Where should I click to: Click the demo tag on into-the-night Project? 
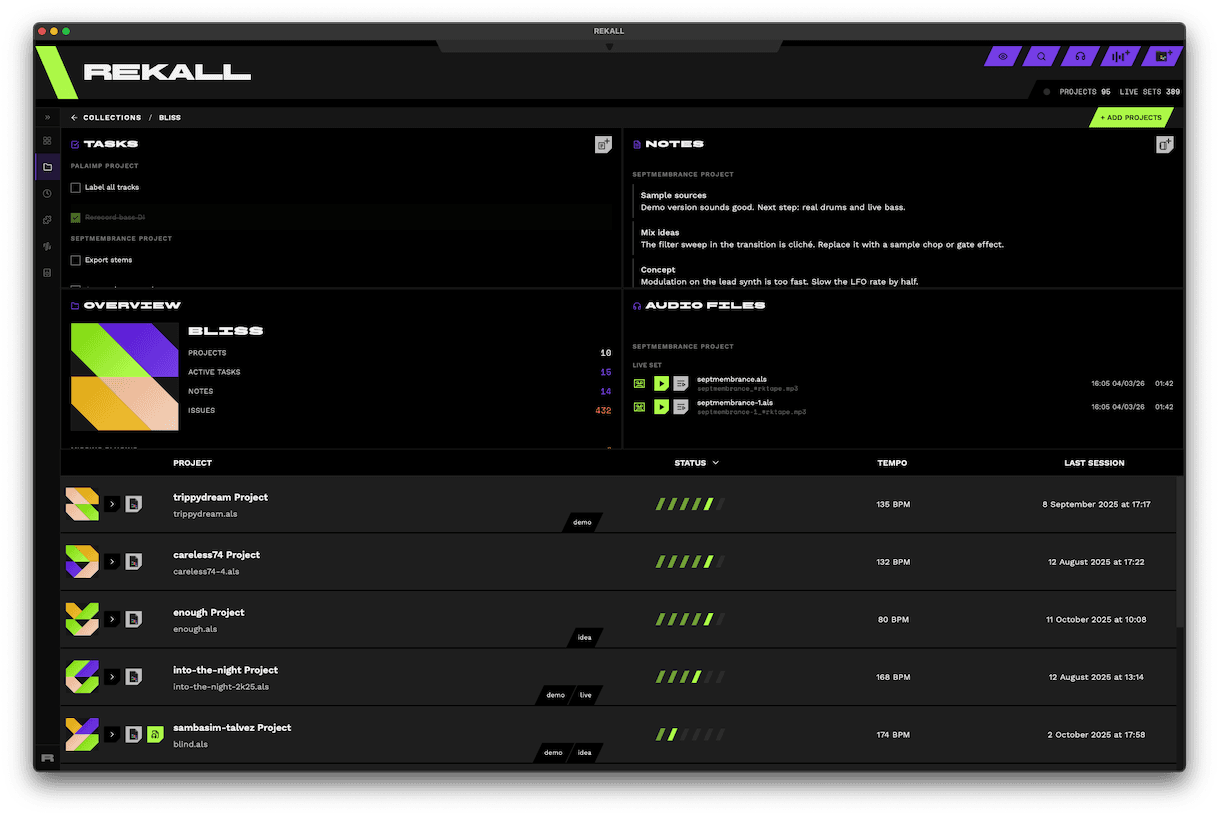coord(555,695)
